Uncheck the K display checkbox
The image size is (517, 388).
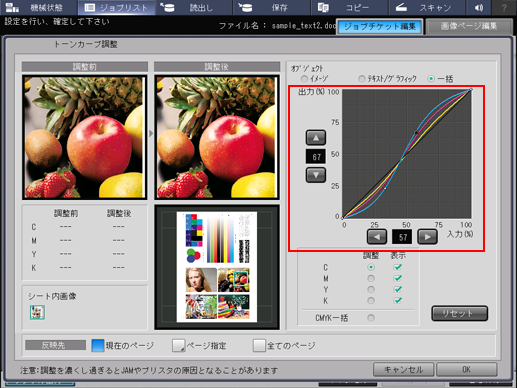pos(398,300)
